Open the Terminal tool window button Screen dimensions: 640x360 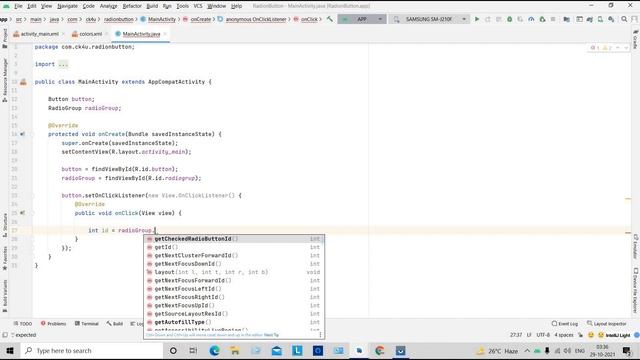[x=87, y=324]
